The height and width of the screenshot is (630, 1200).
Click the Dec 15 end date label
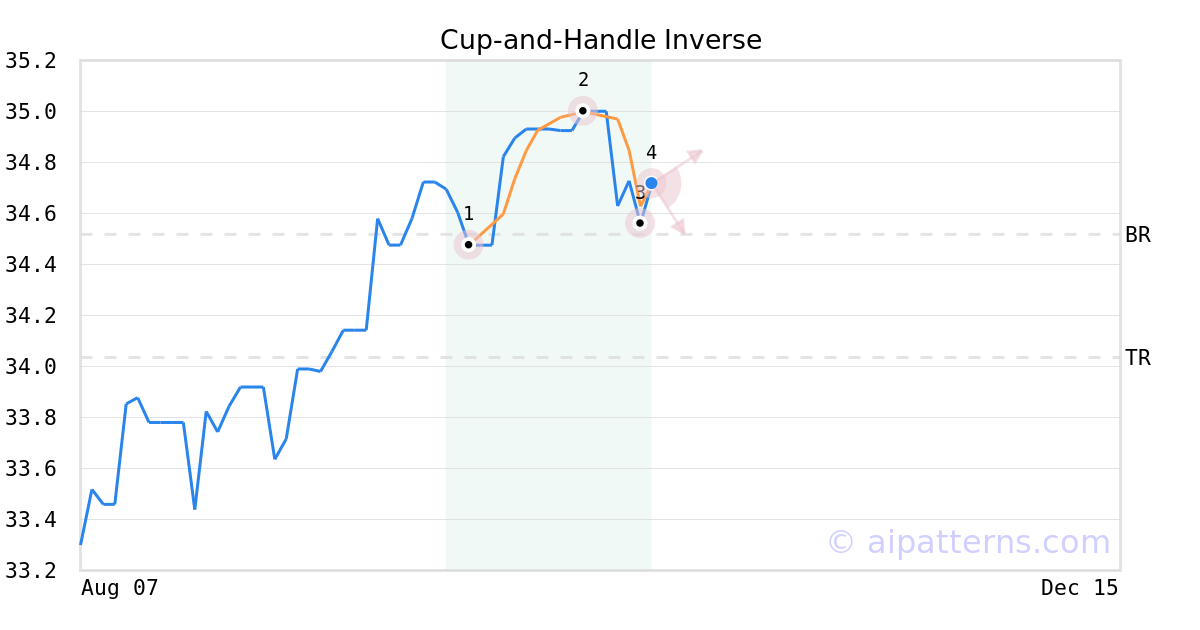1079,588
